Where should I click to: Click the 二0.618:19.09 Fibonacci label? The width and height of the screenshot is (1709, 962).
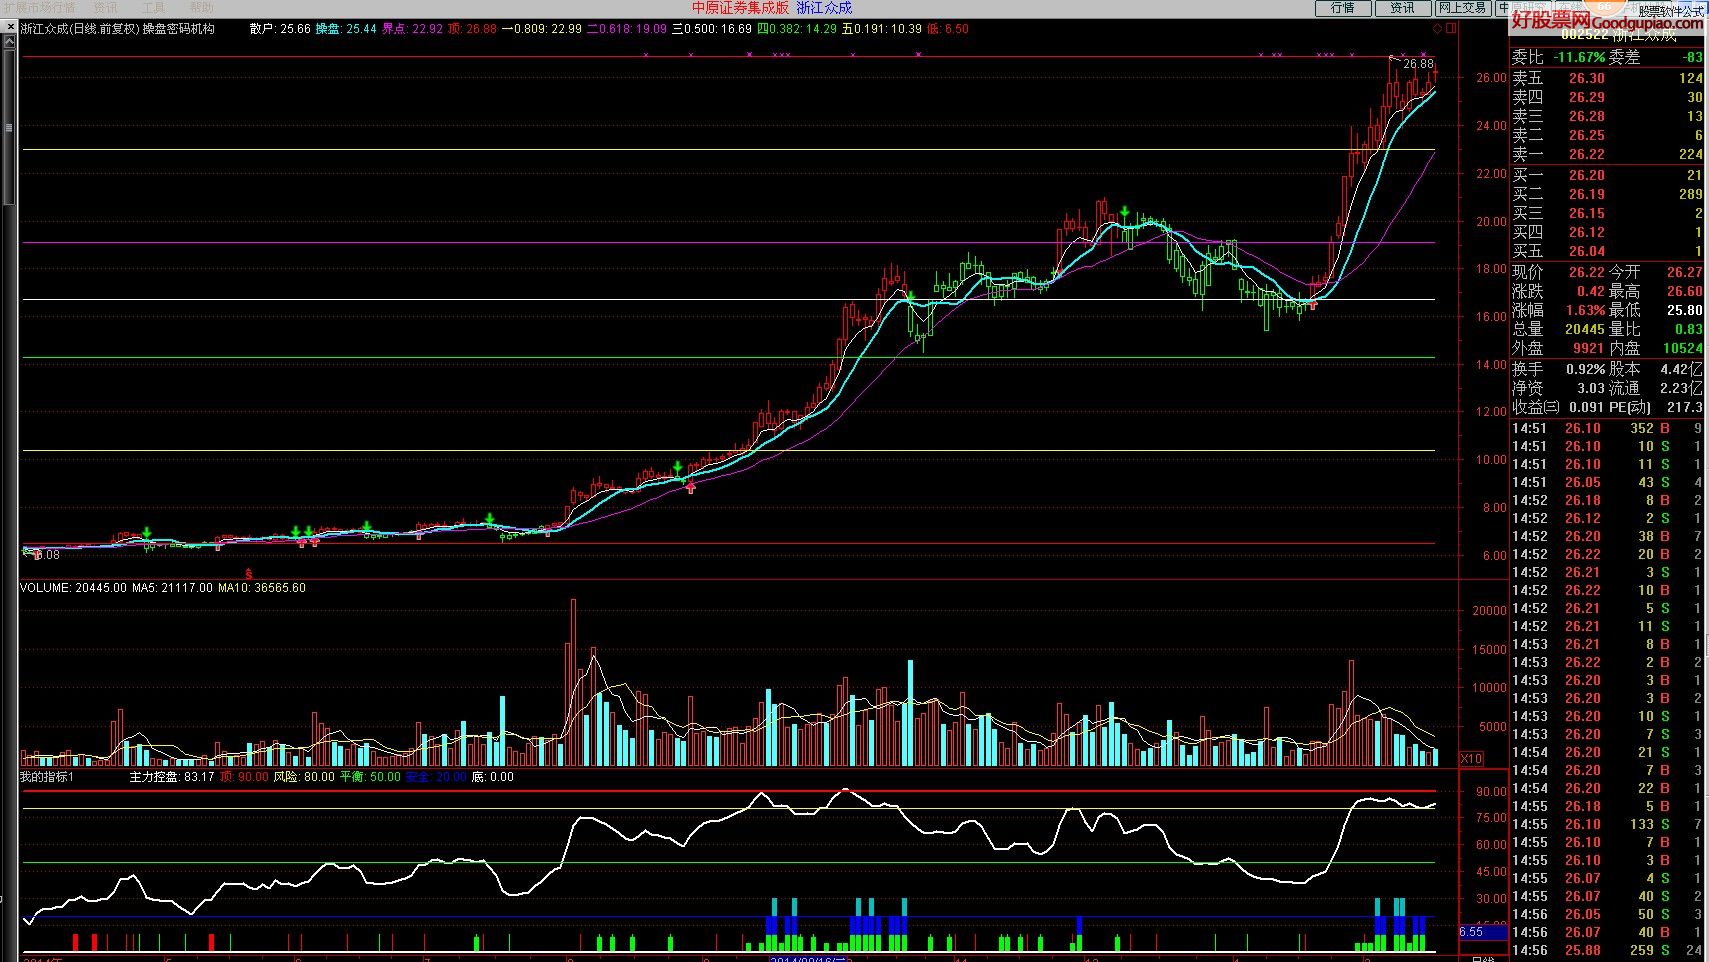click(626, 29)
